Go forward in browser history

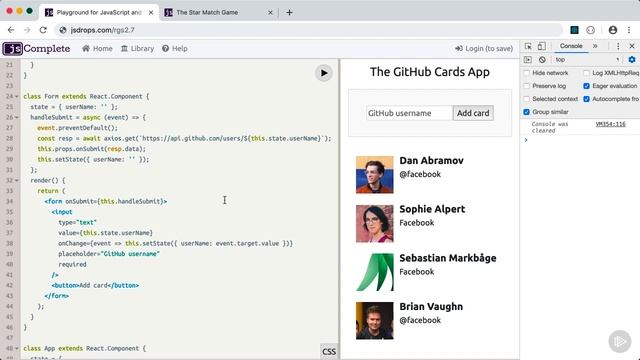click(27, 30)
